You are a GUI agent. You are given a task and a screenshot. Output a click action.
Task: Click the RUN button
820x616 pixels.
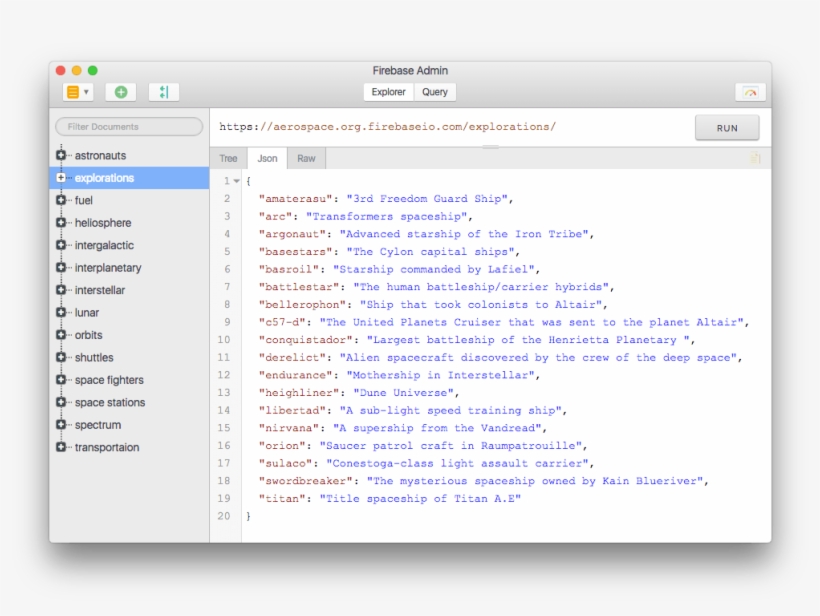727,128
